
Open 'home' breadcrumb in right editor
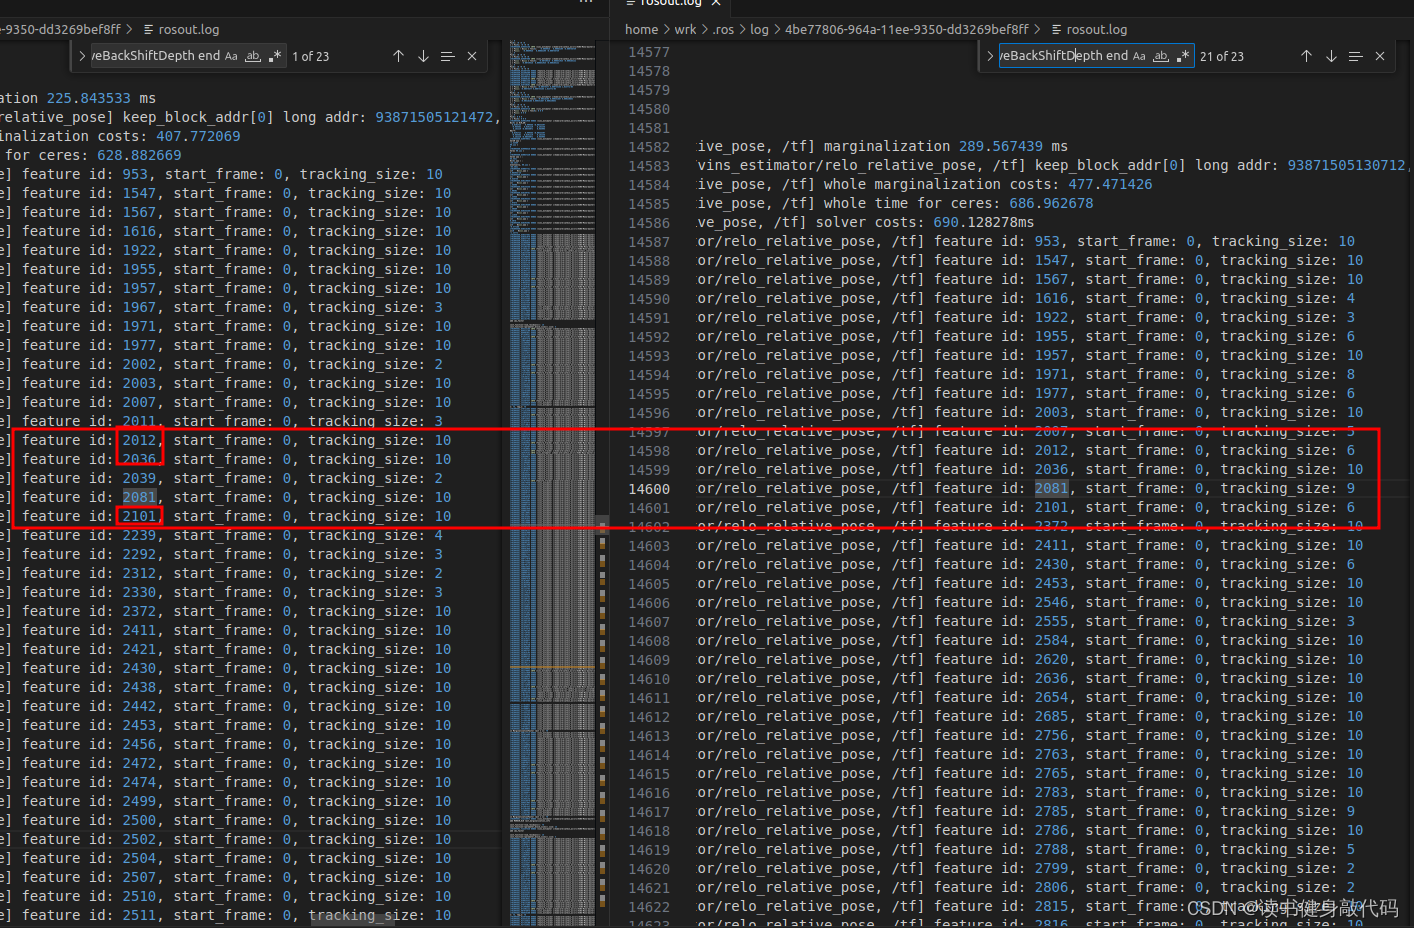642,30
